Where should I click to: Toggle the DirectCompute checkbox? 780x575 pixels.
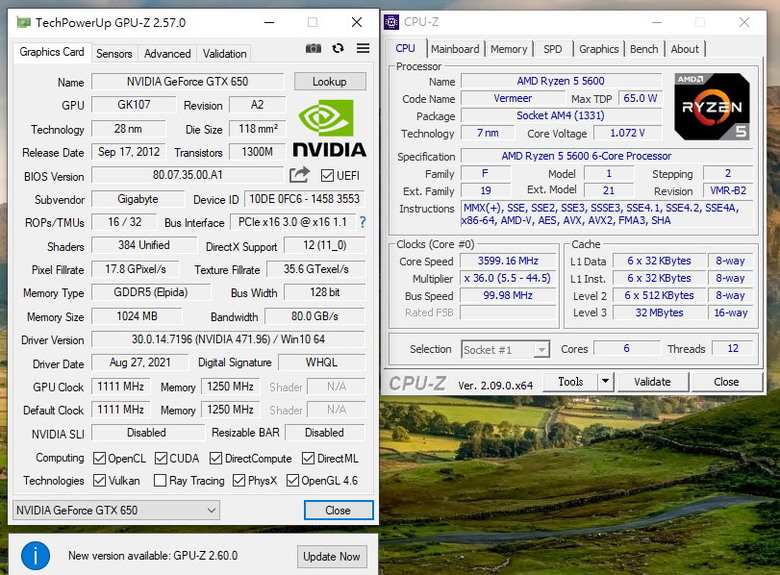click(x=215, y=458)
